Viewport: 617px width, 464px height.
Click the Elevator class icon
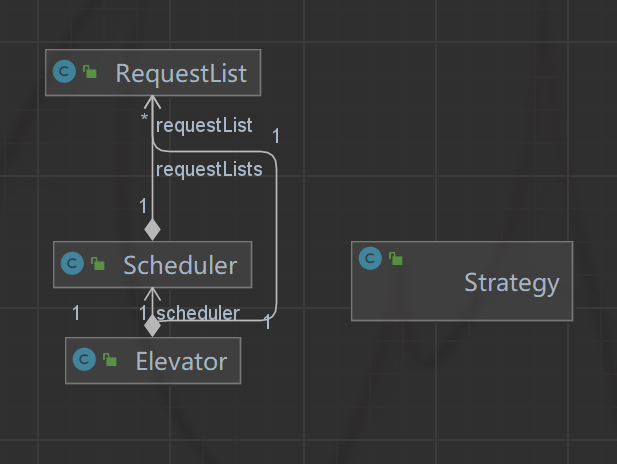pyautogui.click(x=84, y=360)
